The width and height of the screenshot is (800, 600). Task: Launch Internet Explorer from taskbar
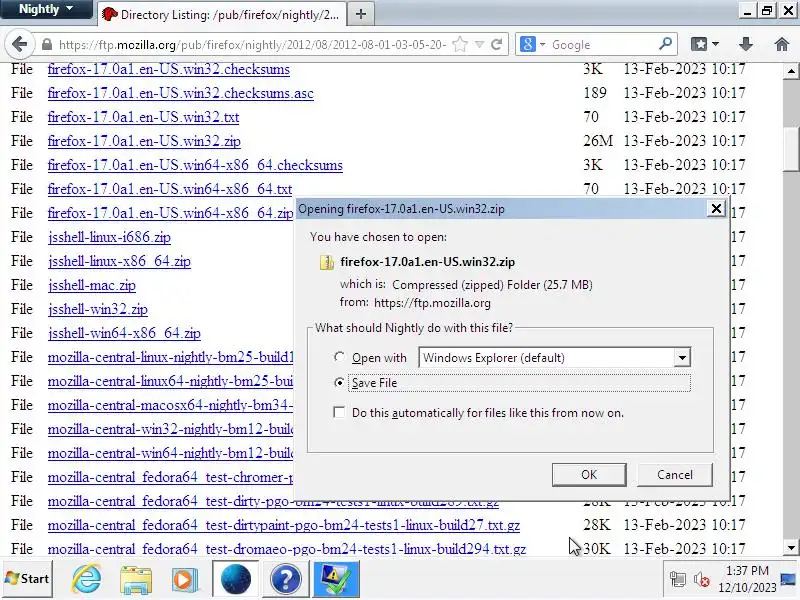(87, 579)
